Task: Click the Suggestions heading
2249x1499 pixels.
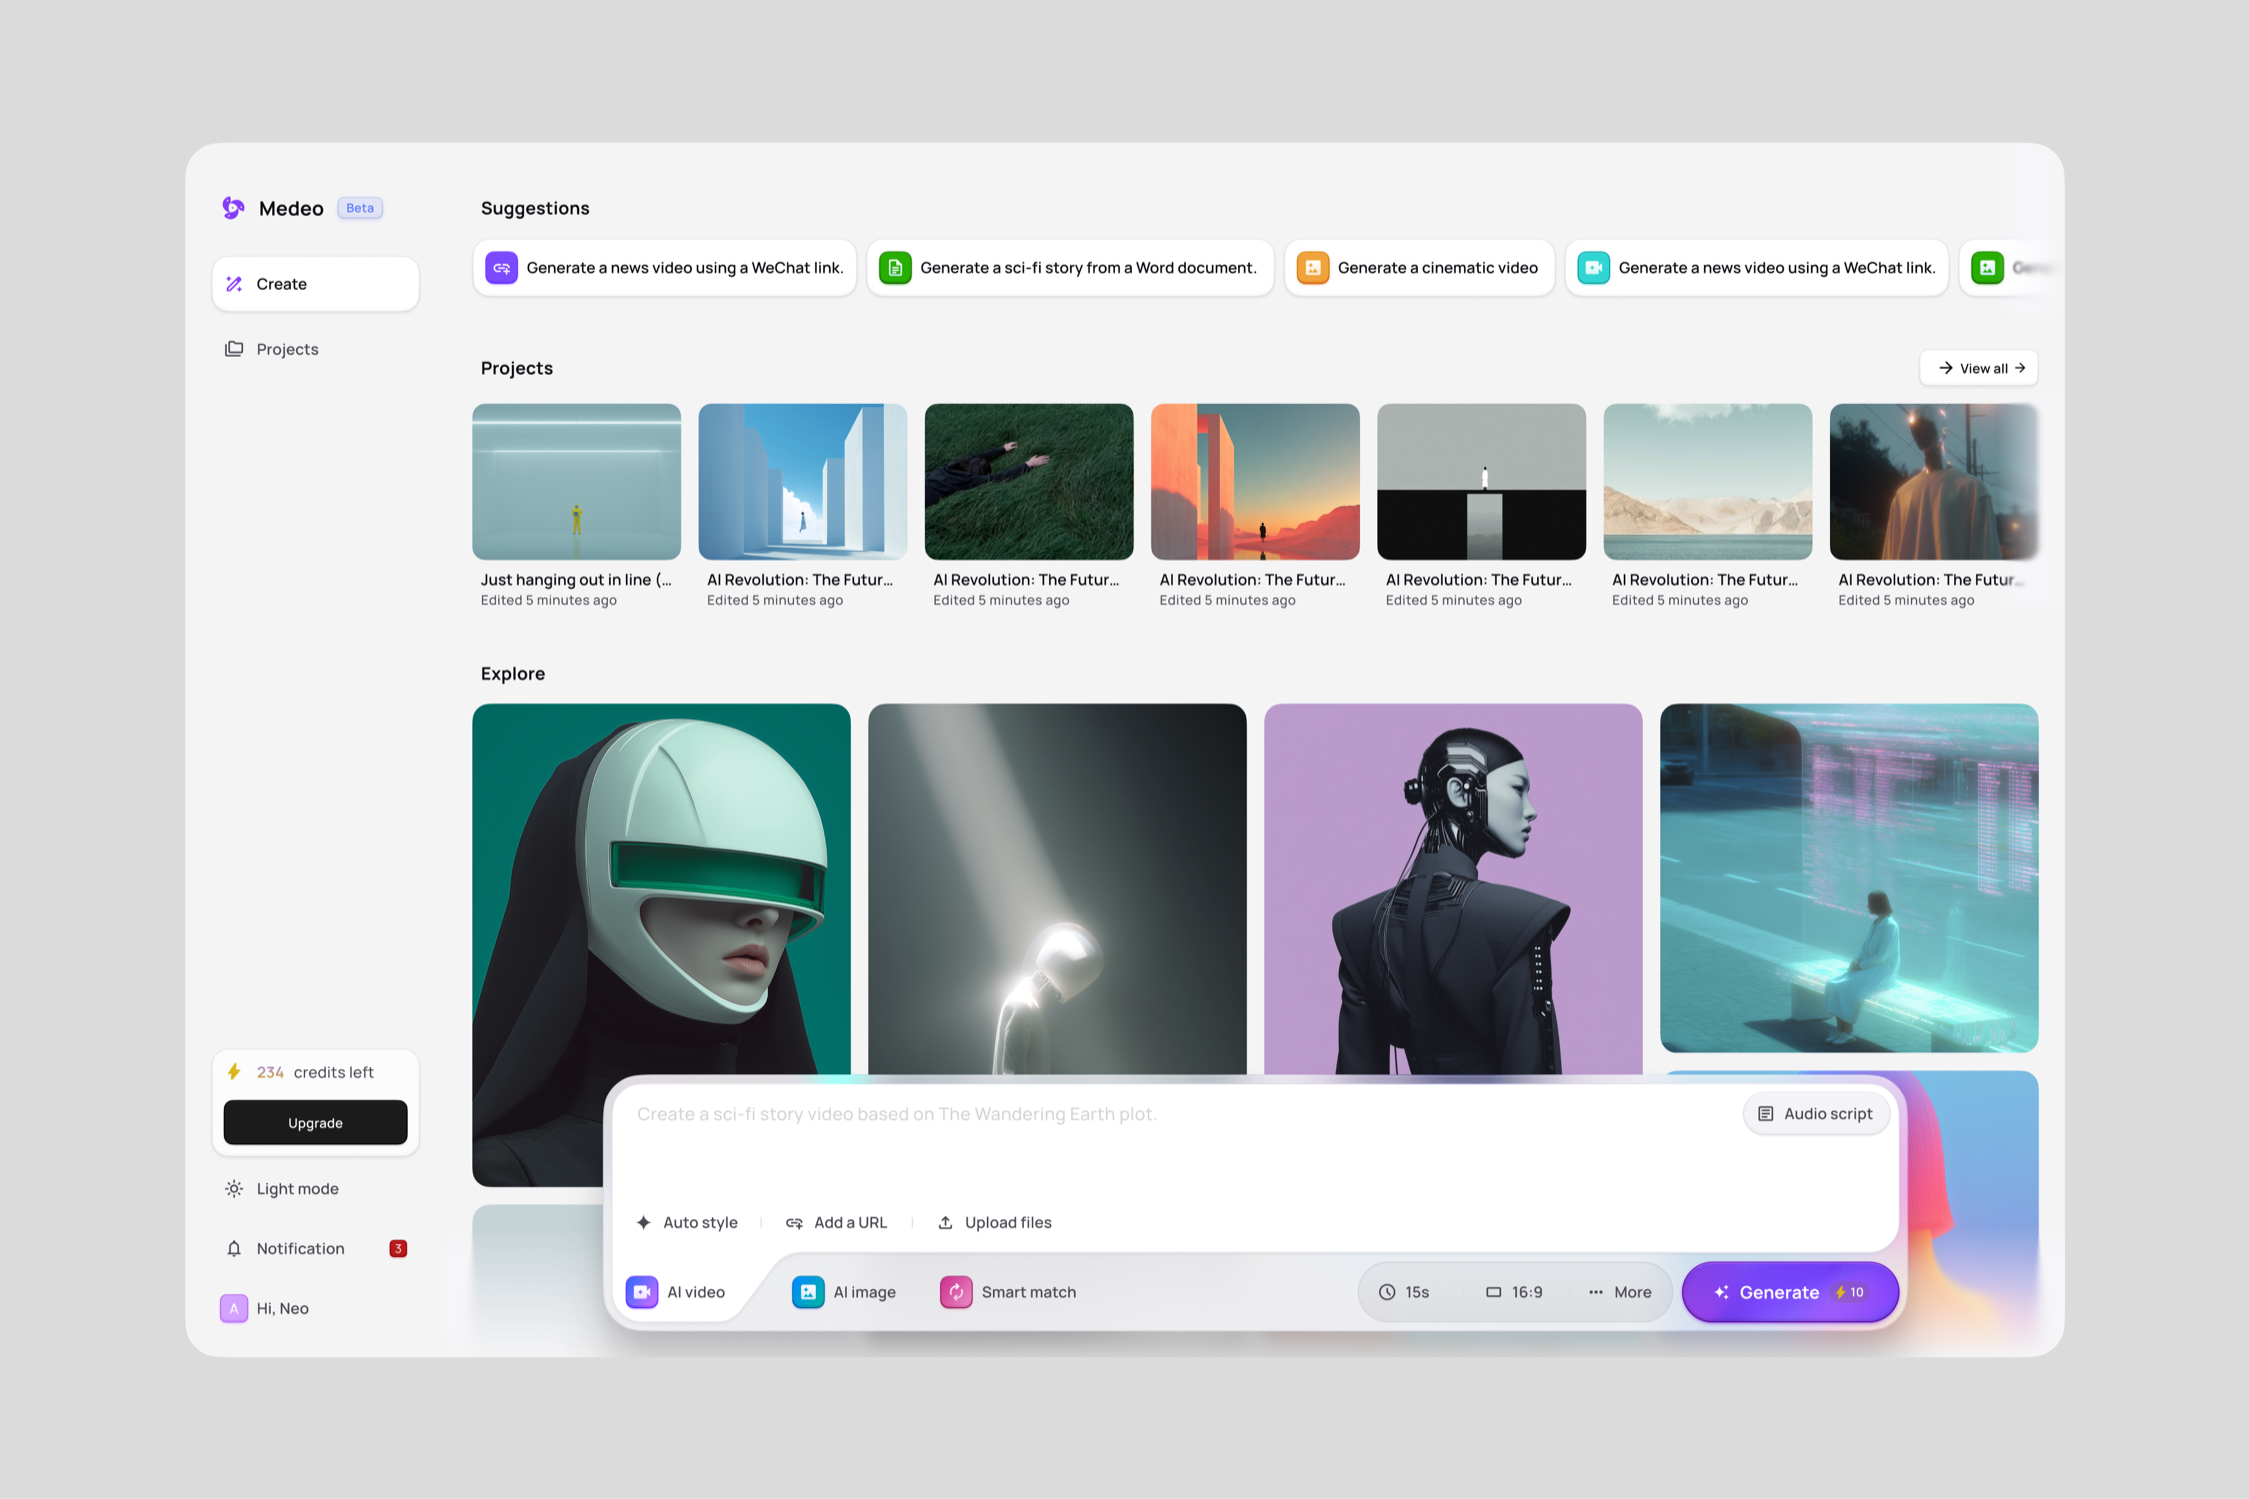Action: pyautogui.click(x=535, y=208)
